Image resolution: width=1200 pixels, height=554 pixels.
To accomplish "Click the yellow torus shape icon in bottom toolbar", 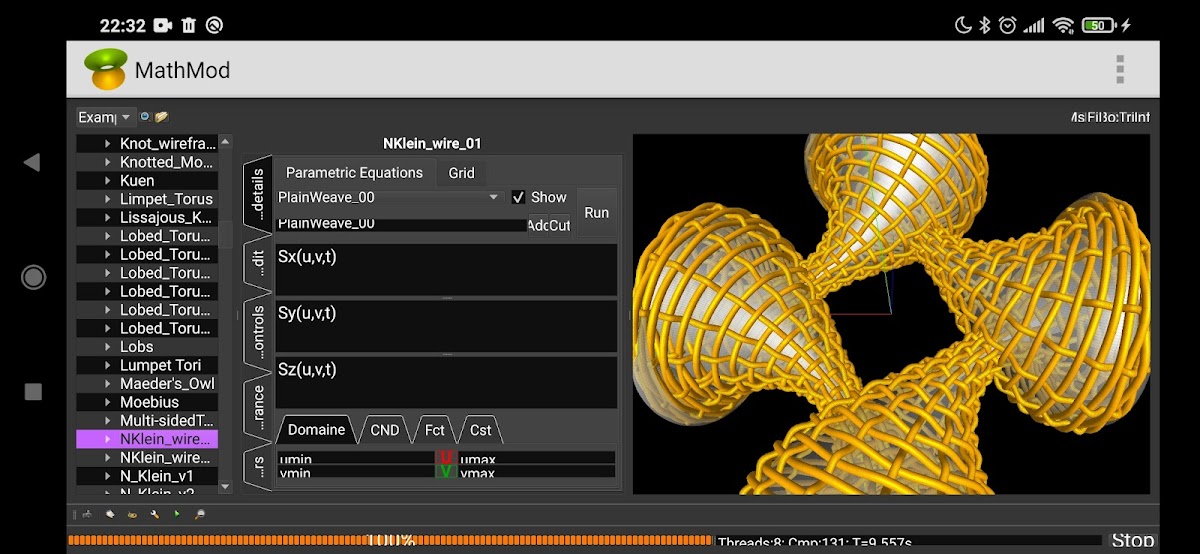I will [133, 515].
